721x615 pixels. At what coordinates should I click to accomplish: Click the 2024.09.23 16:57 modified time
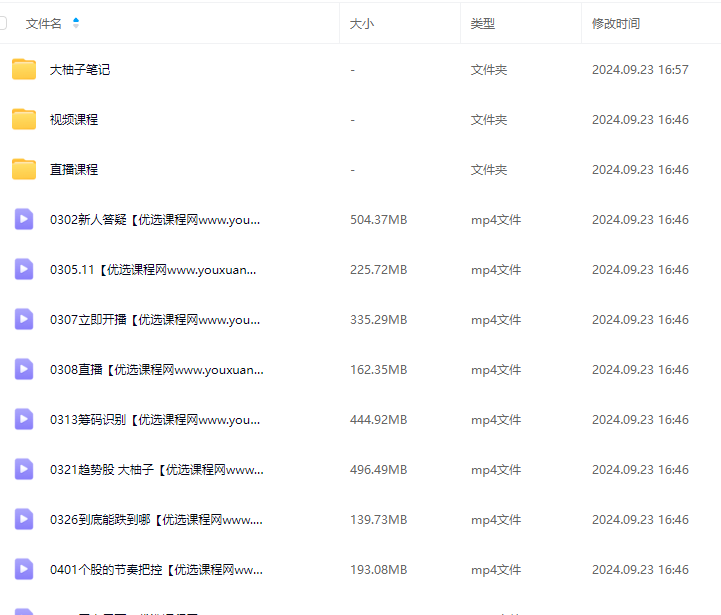click(640, 69)
